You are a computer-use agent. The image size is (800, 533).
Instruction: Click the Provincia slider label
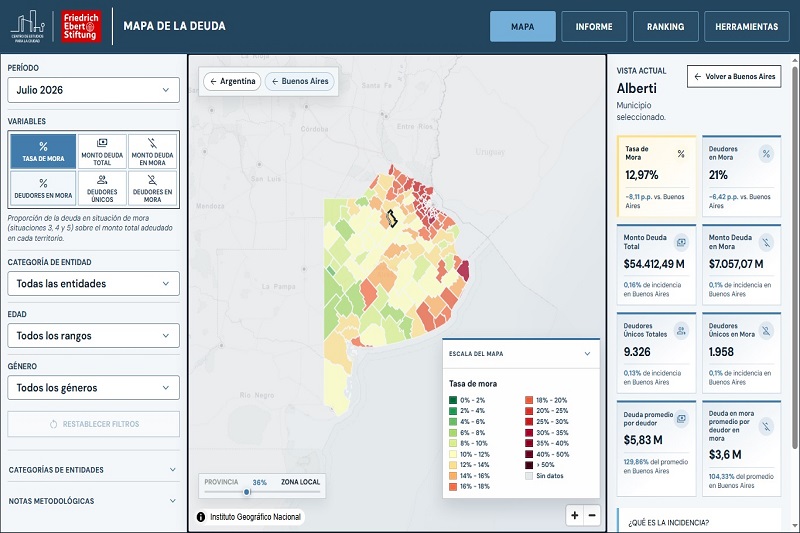pyautogui.click(x=221, y=482)
